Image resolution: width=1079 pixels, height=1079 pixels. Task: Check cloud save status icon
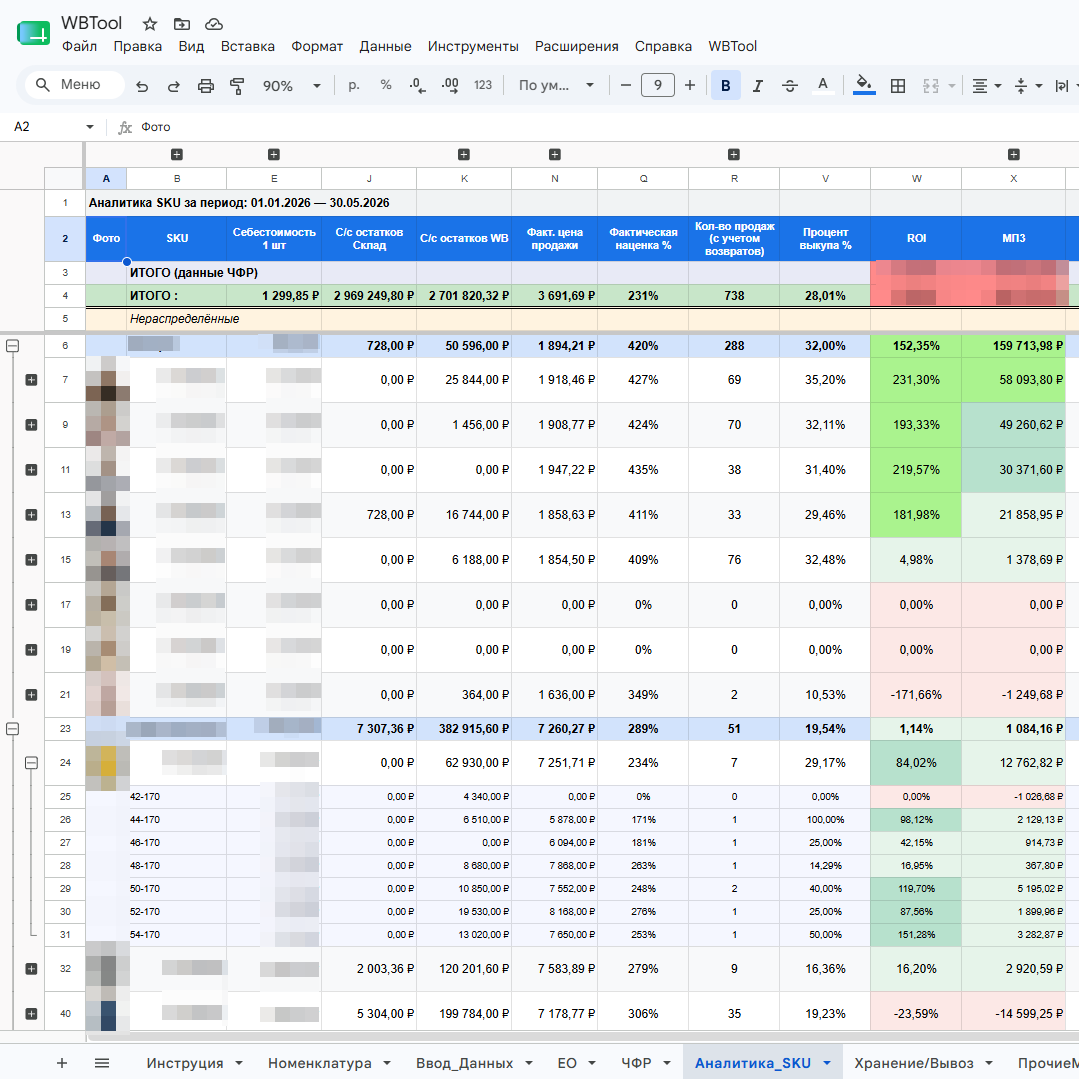[x=214, y=24]
